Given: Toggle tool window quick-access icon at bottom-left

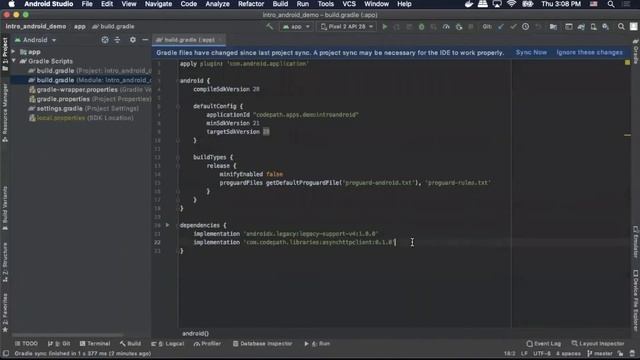Looking at the screenshot, I should [6, 353].
